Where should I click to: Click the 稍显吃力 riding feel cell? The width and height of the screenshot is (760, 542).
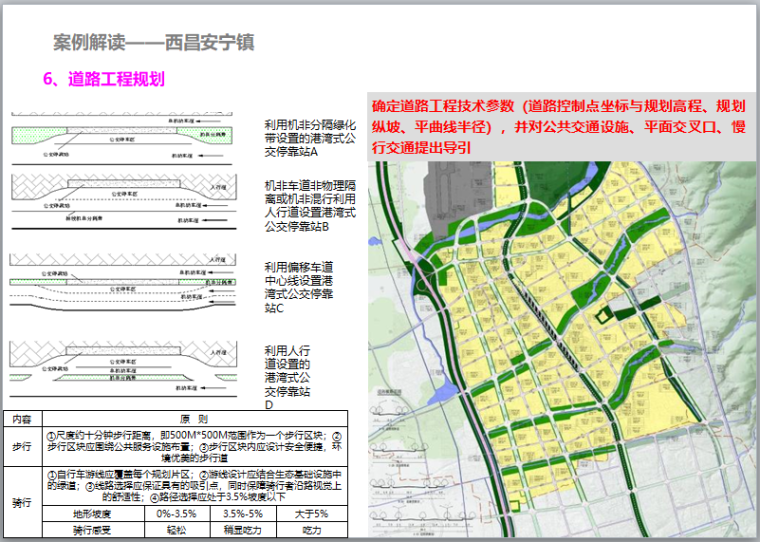(241, 529)
